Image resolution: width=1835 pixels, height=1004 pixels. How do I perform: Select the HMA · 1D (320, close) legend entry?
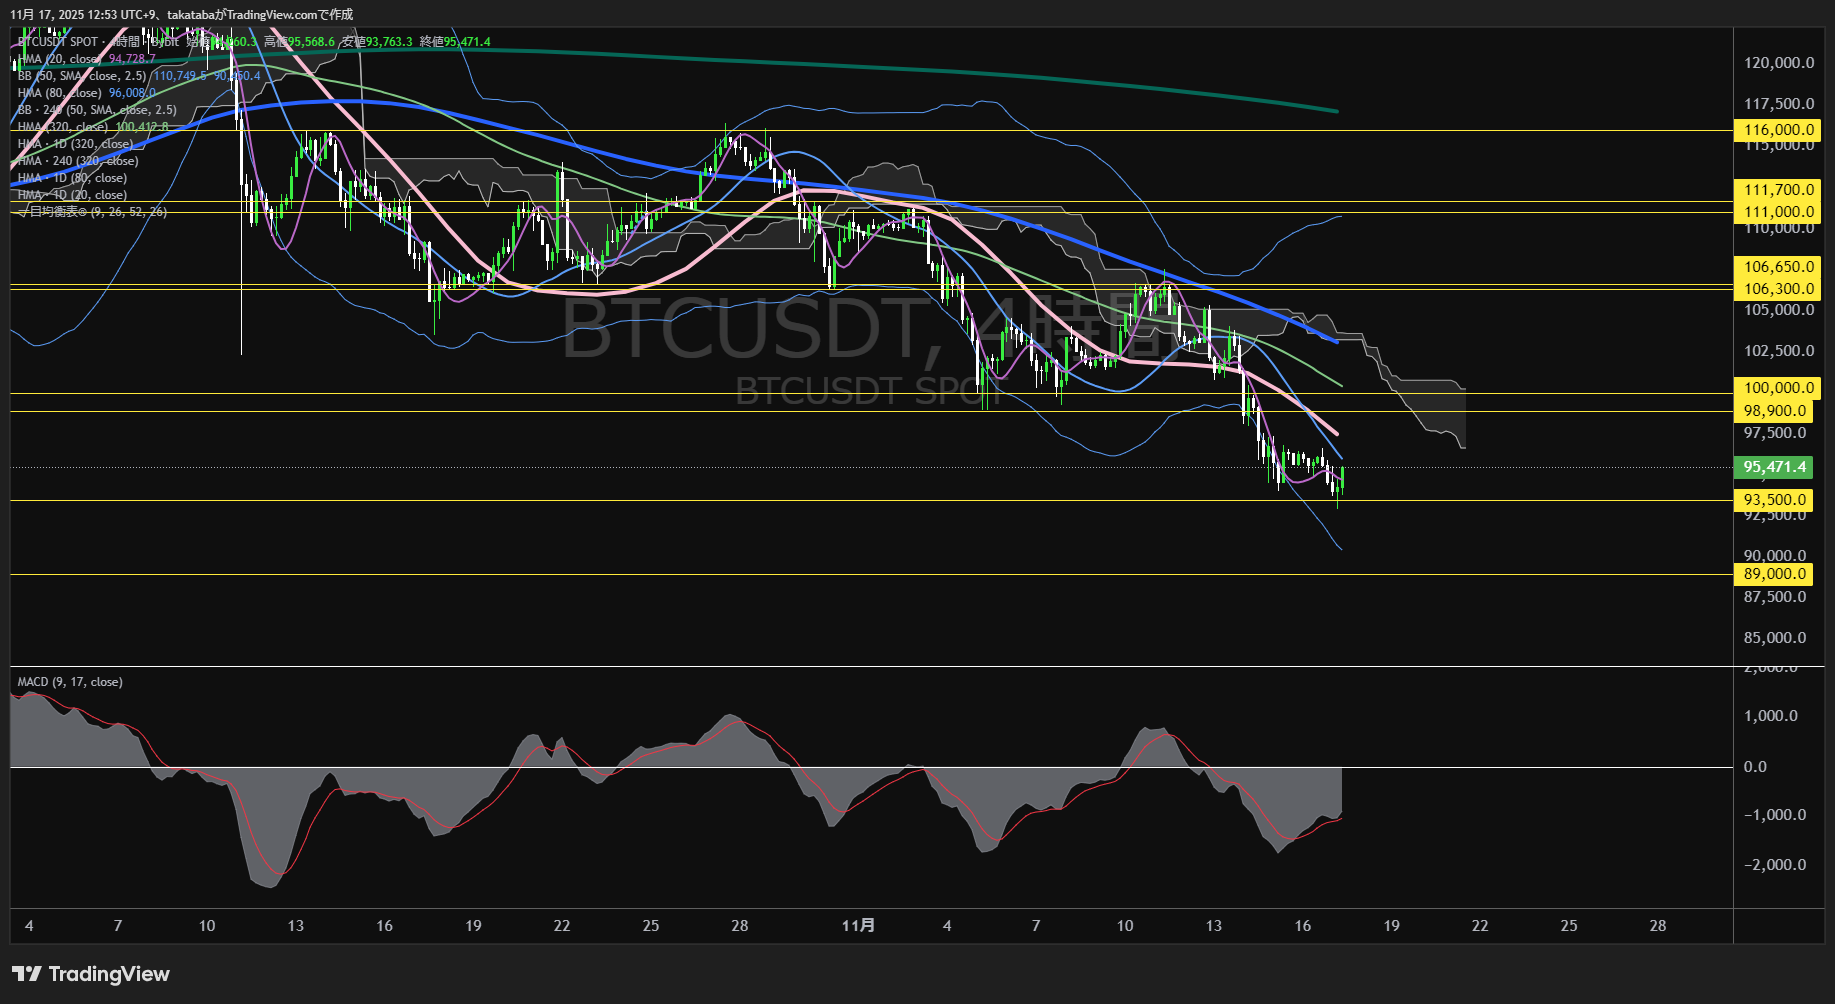75,143
